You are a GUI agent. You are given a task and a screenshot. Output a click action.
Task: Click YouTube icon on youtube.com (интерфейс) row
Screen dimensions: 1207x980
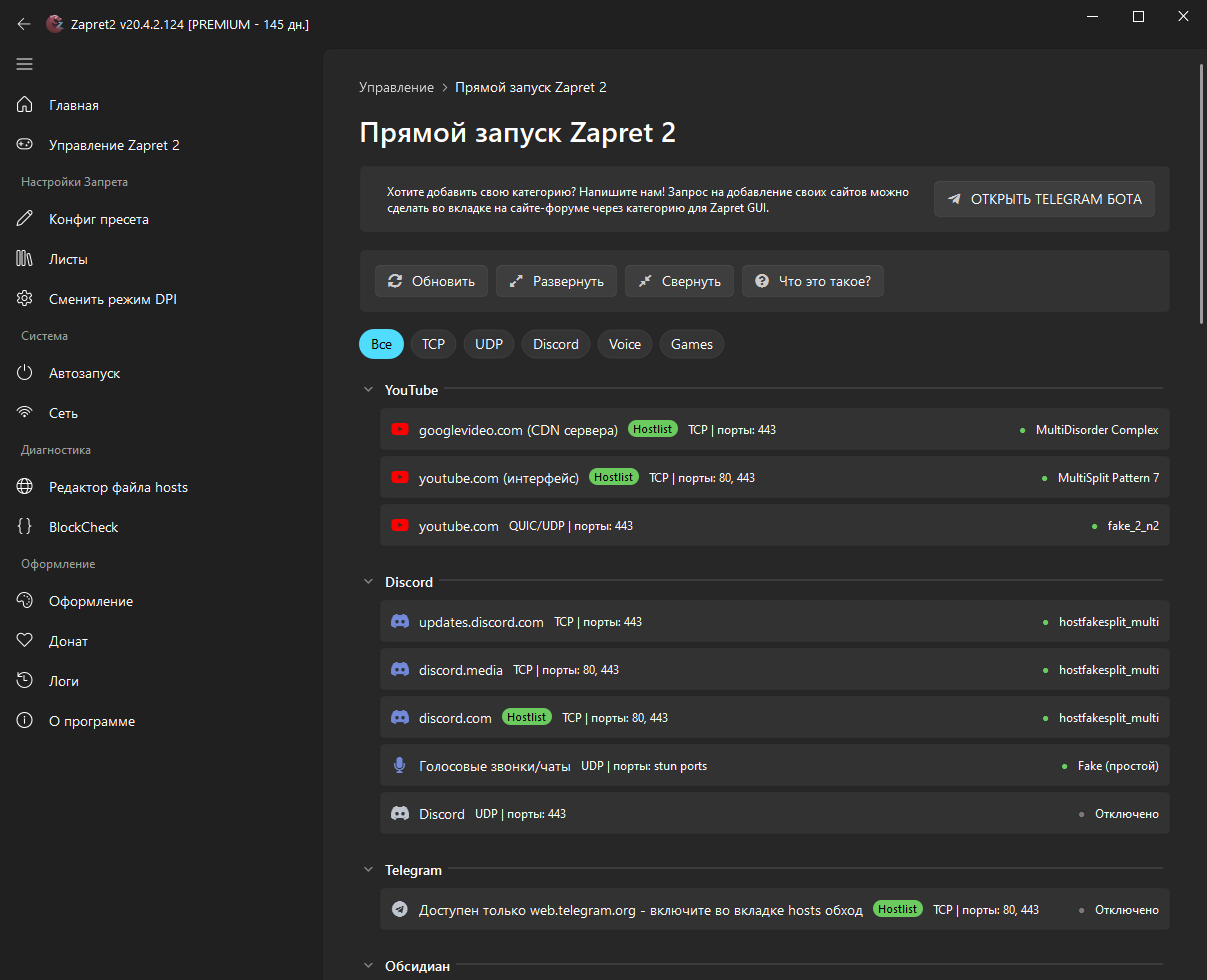400,478
